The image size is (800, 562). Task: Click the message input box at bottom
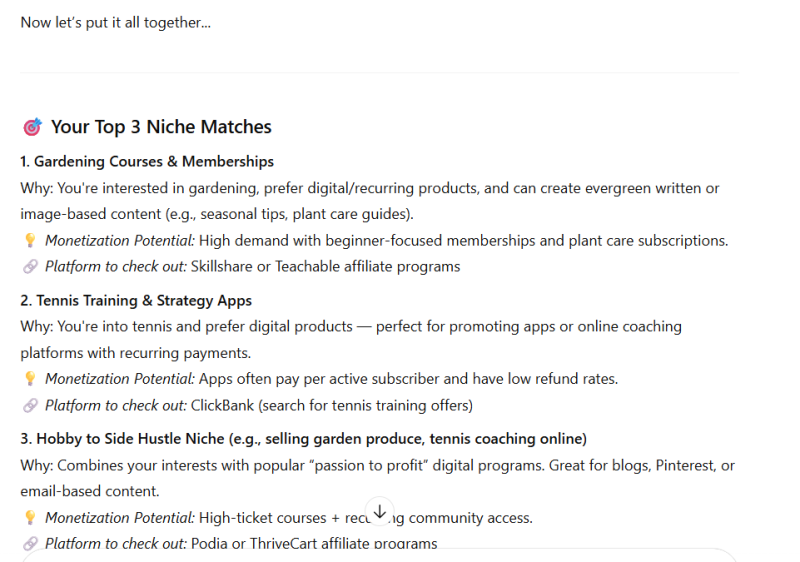(x=380, y=556)
